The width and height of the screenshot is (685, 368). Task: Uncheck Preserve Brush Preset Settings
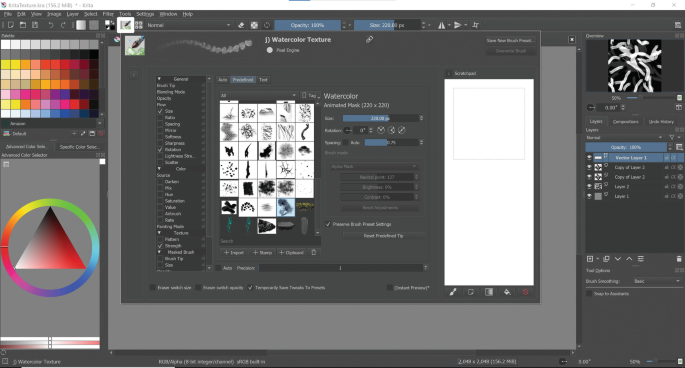328,224
